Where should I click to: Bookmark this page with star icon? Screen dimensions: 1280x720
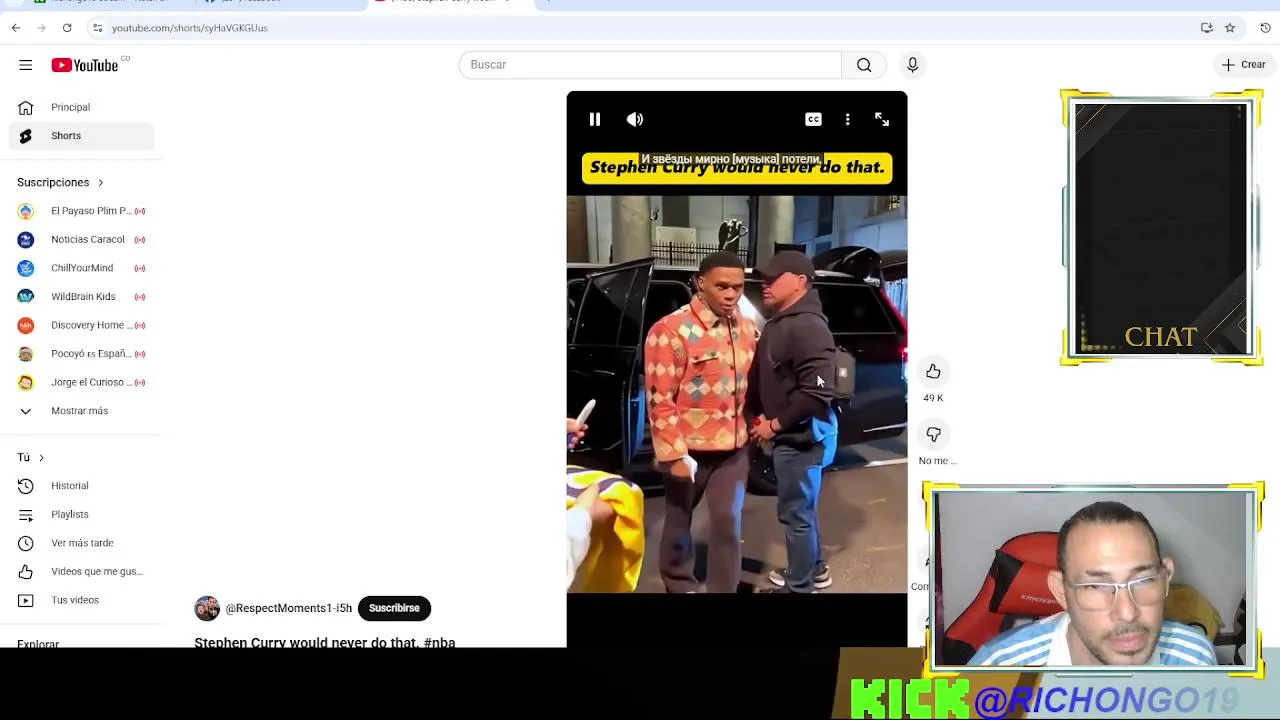[x=1230, y=28]
